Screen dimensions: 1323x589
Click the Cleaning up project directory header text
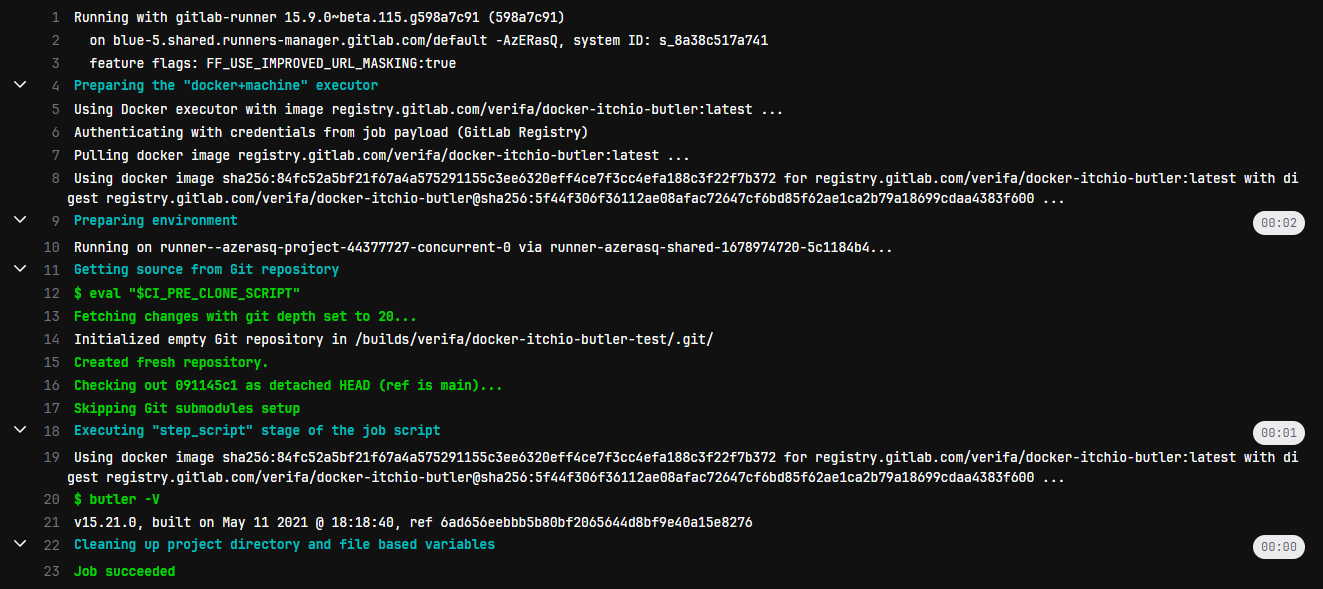click(284, 544)
